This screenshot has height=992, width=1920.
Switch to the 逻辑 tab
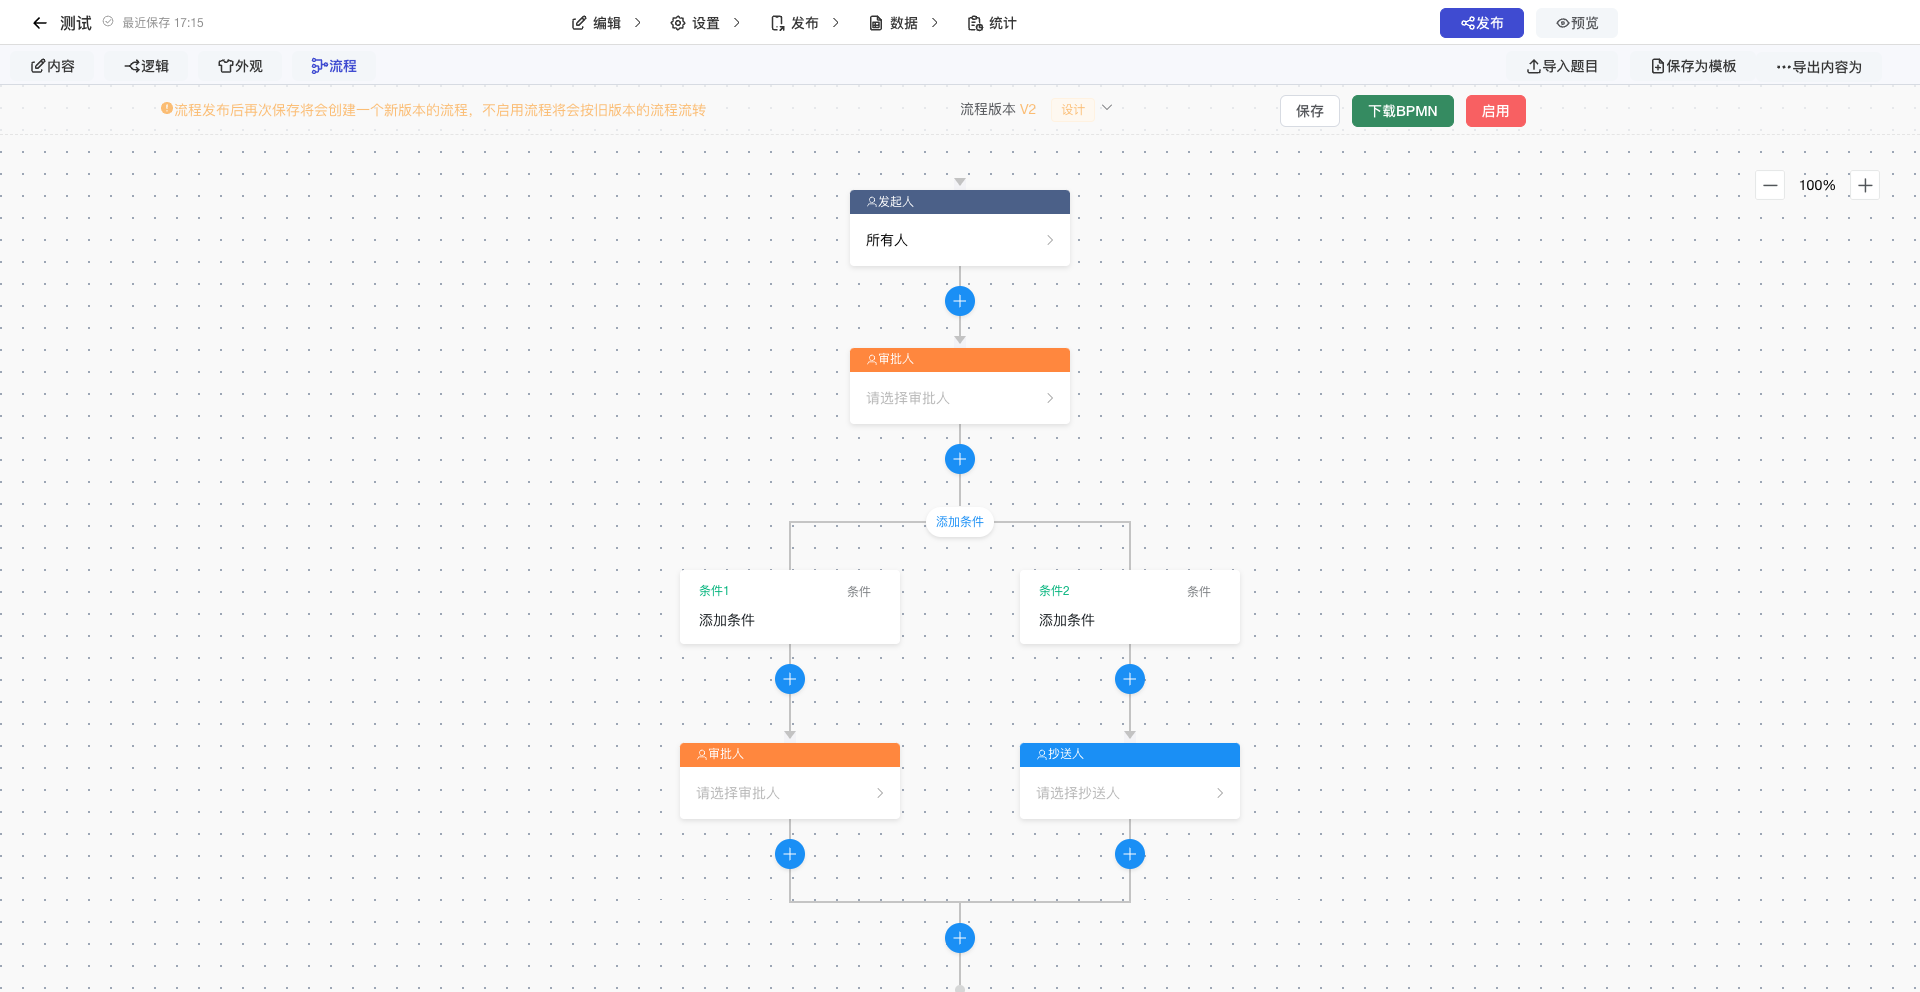[146, 66]
